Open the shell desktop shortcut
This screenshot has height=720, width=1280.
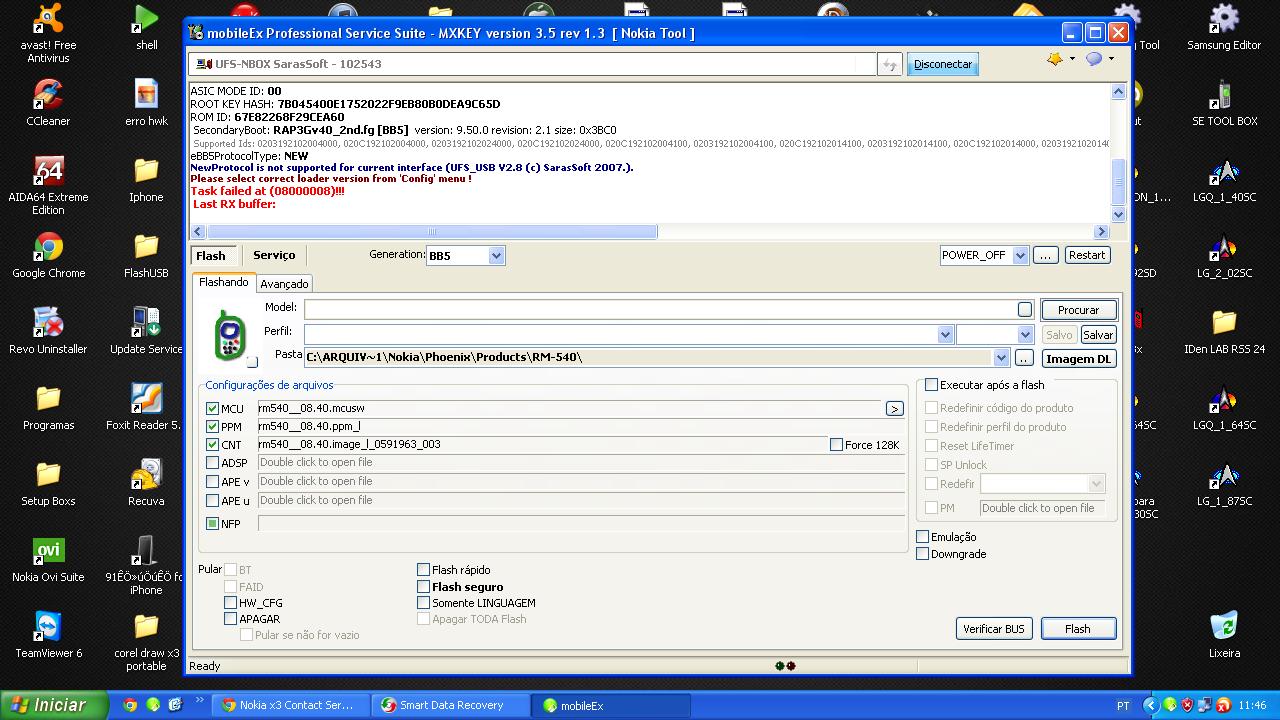click(x=147, y=27)
